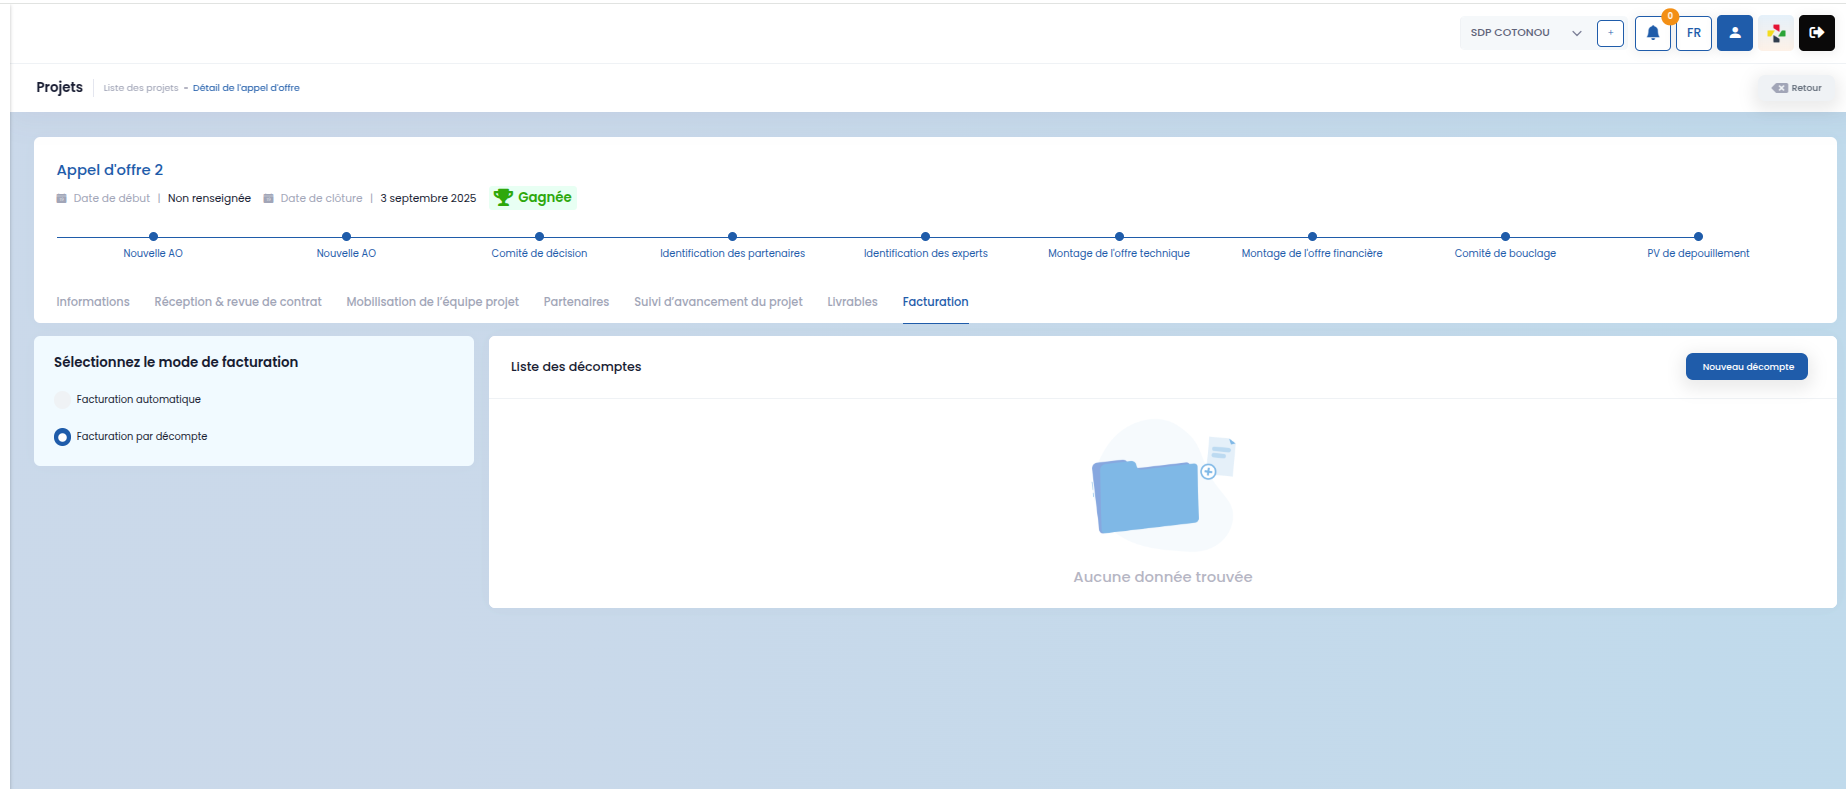Image resolution: width=1846 pixels, height=789 pixels.
Task: Open Réception & revue de contrat tab
Action: 238,302
